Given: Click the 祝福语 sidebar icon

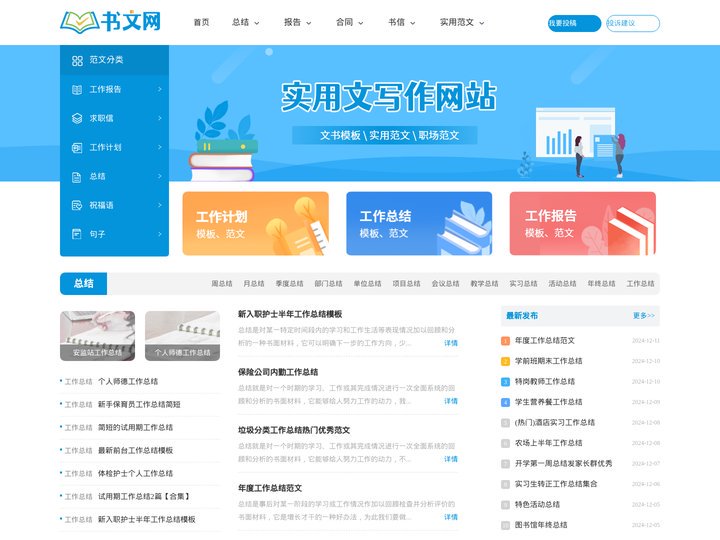Looking at the screenshot, I should pyautogui.click(x=77, y=205).
